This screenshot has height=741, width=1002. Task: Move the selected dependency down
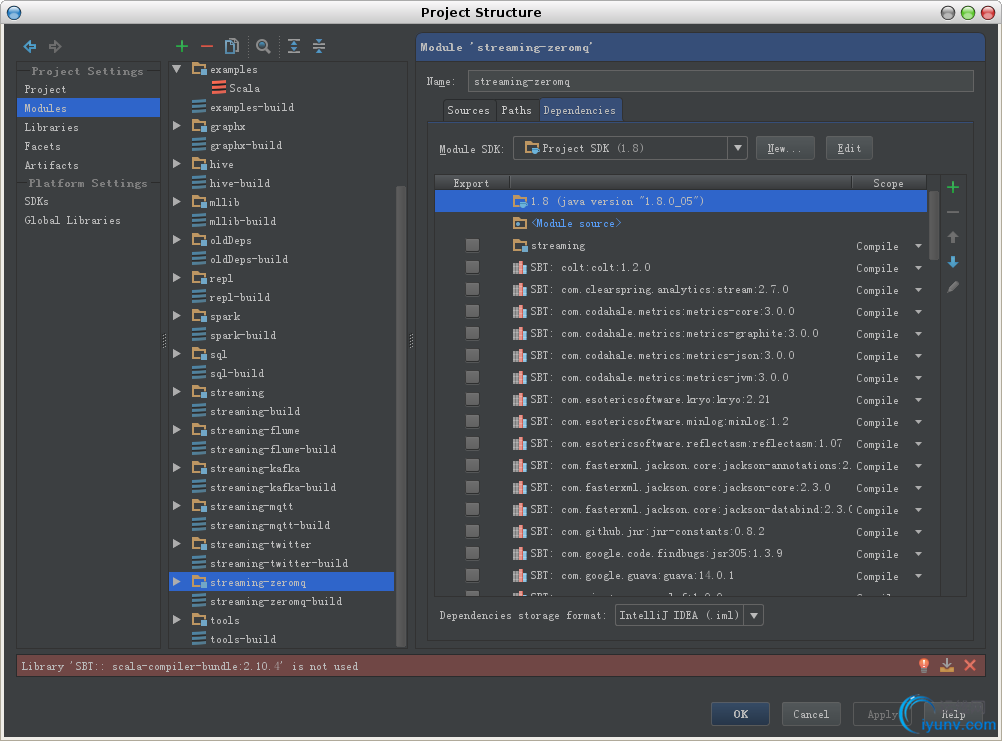pos(953,262)
